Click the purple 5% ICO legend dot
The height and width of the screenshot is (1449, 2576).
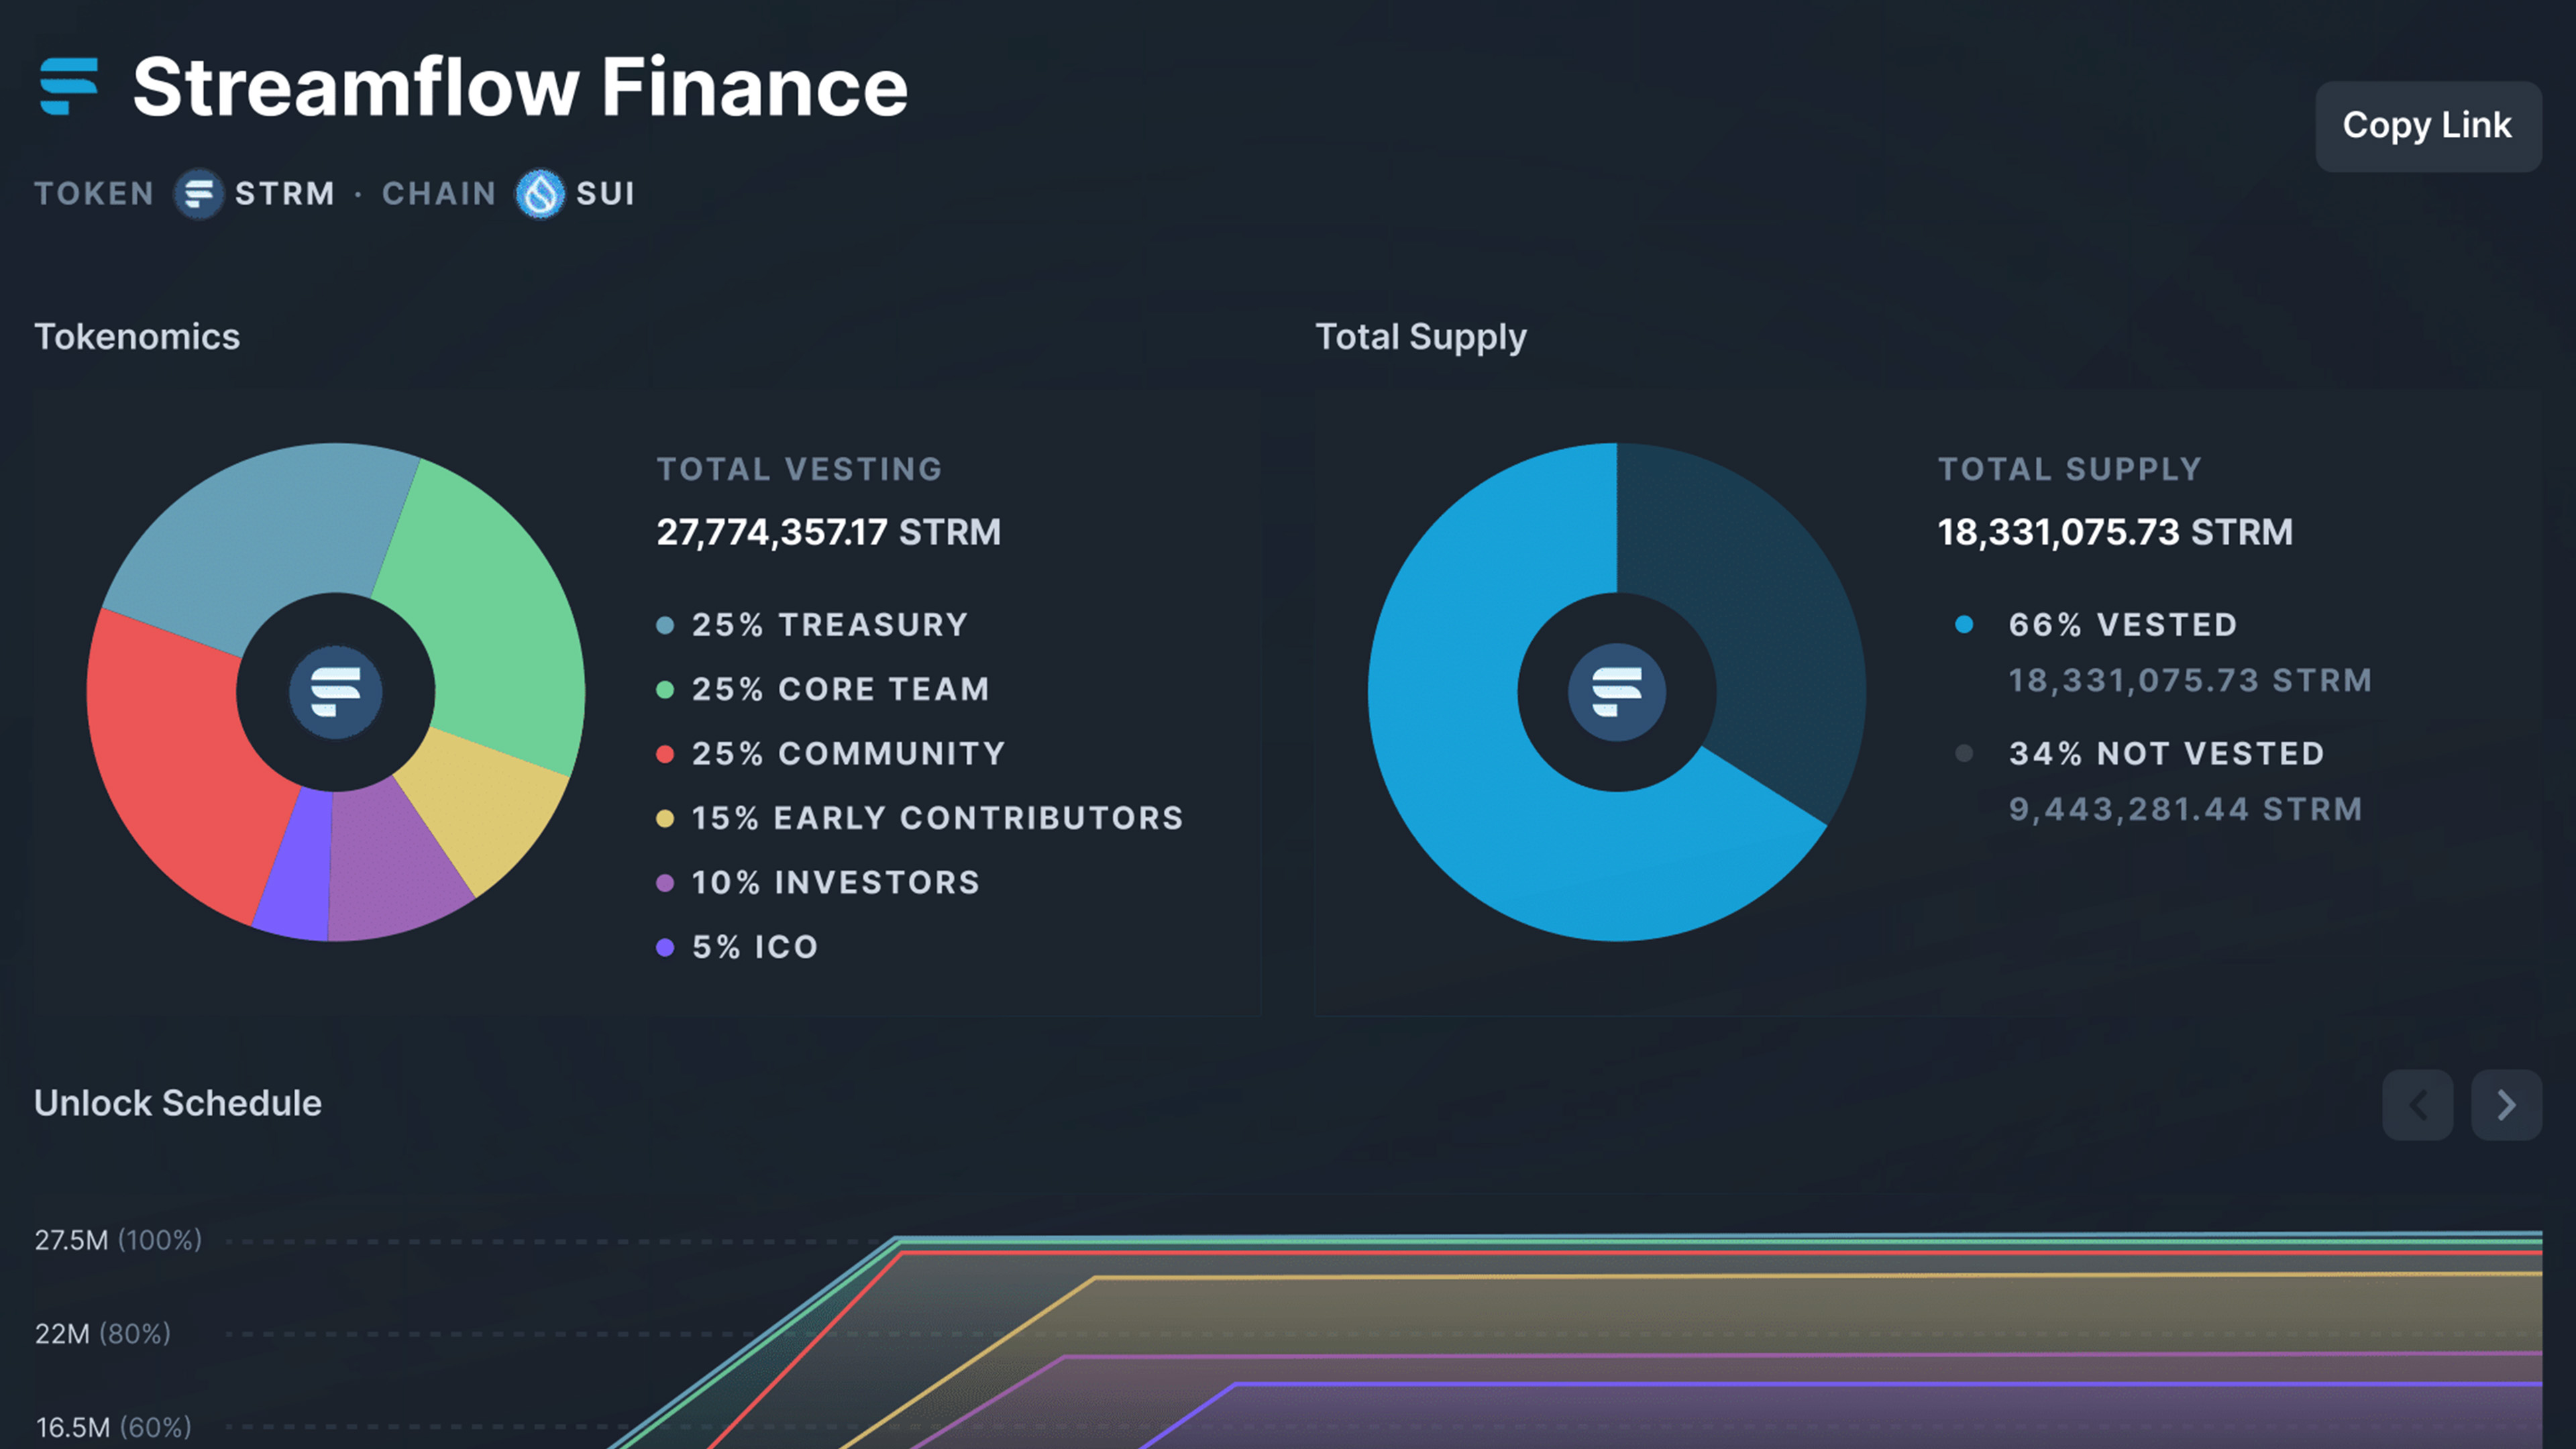pyautogui.click(x=665, y=947)
